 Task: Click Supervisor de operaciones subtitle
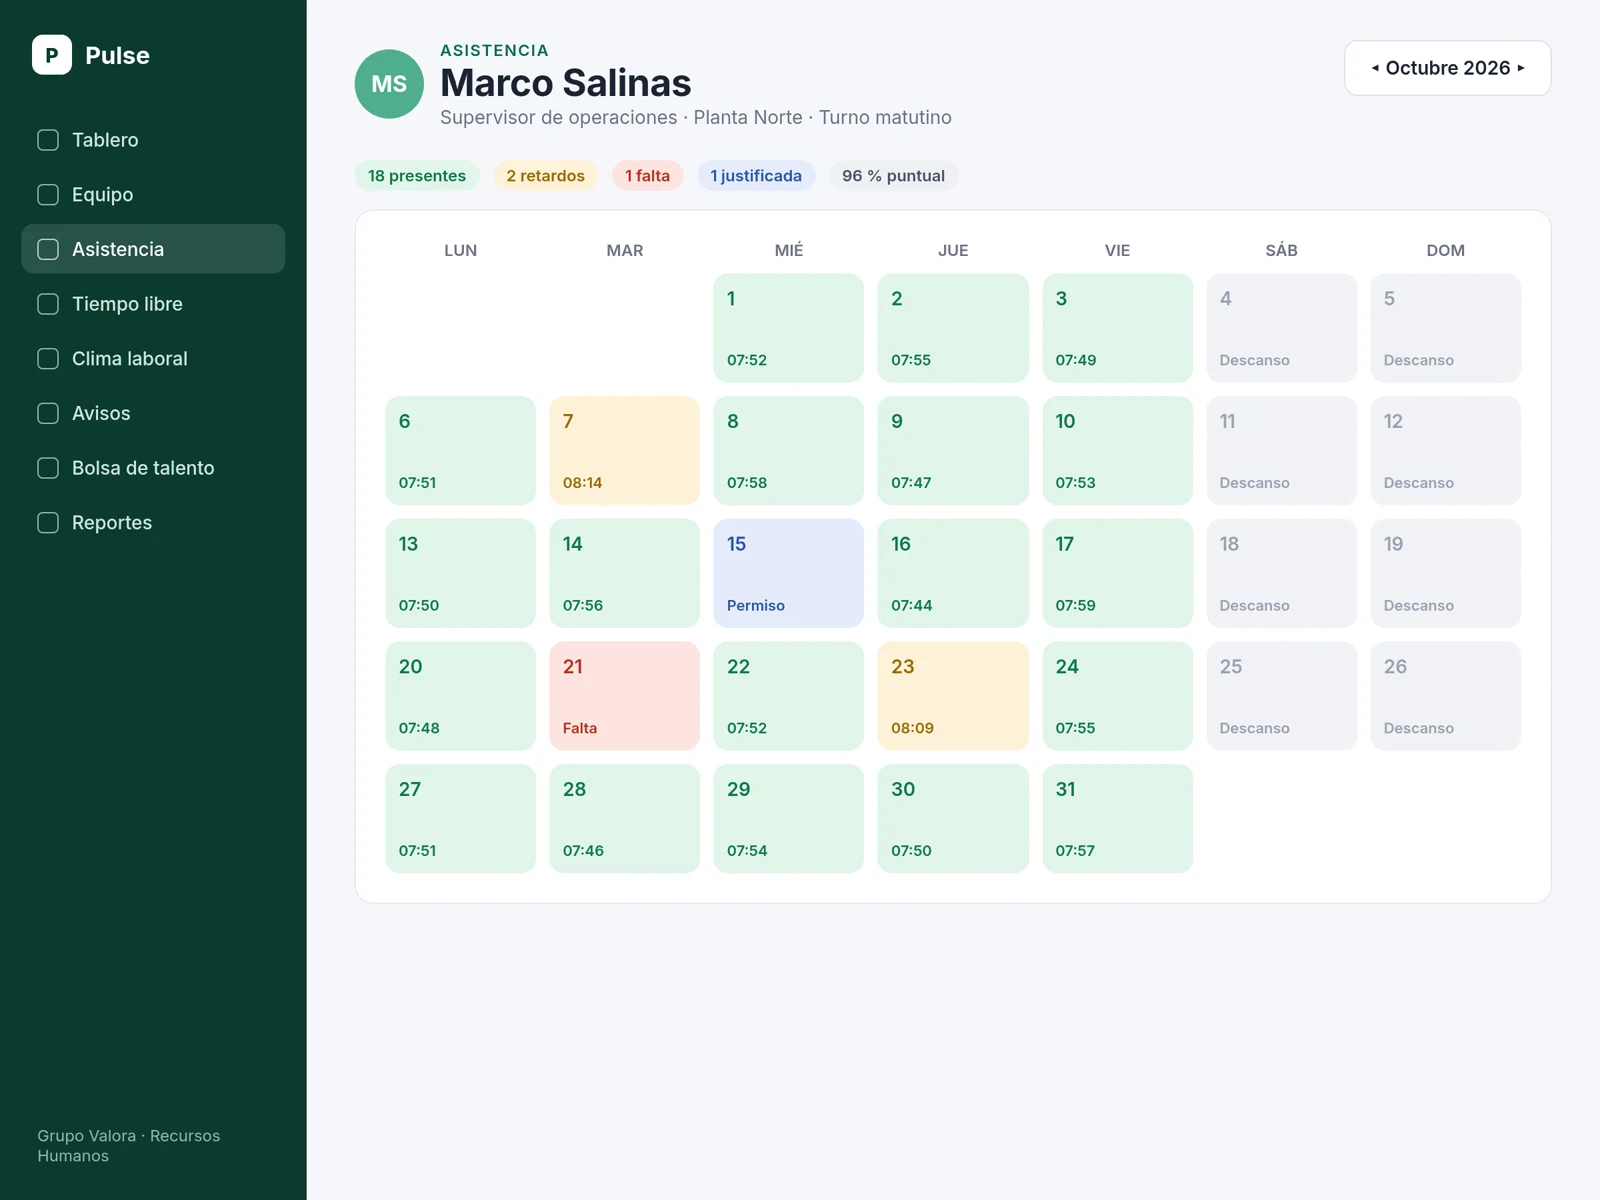point(696,117)
